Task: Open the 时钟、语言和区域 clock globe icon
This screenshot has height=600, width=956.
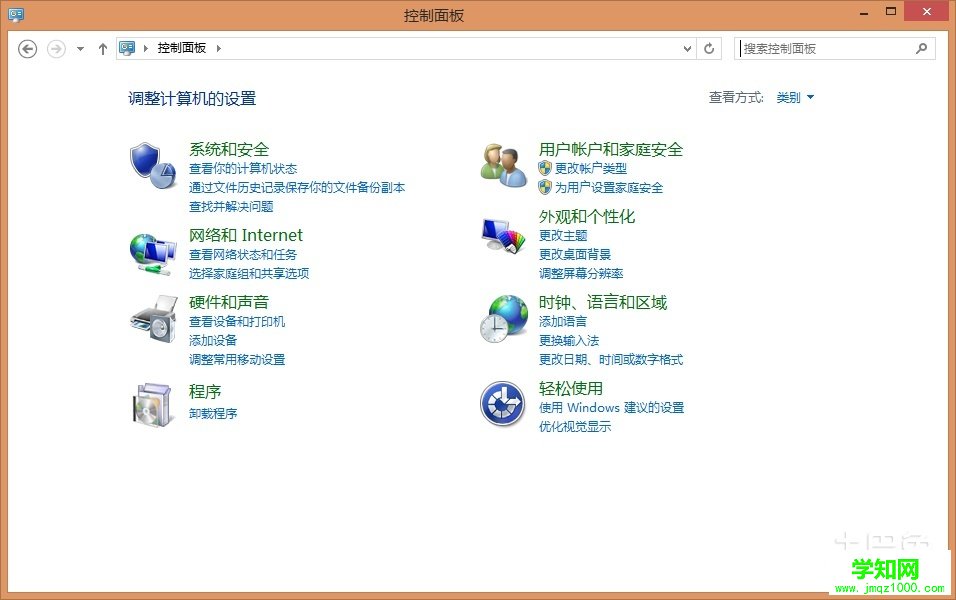Action: pos(504,318)
